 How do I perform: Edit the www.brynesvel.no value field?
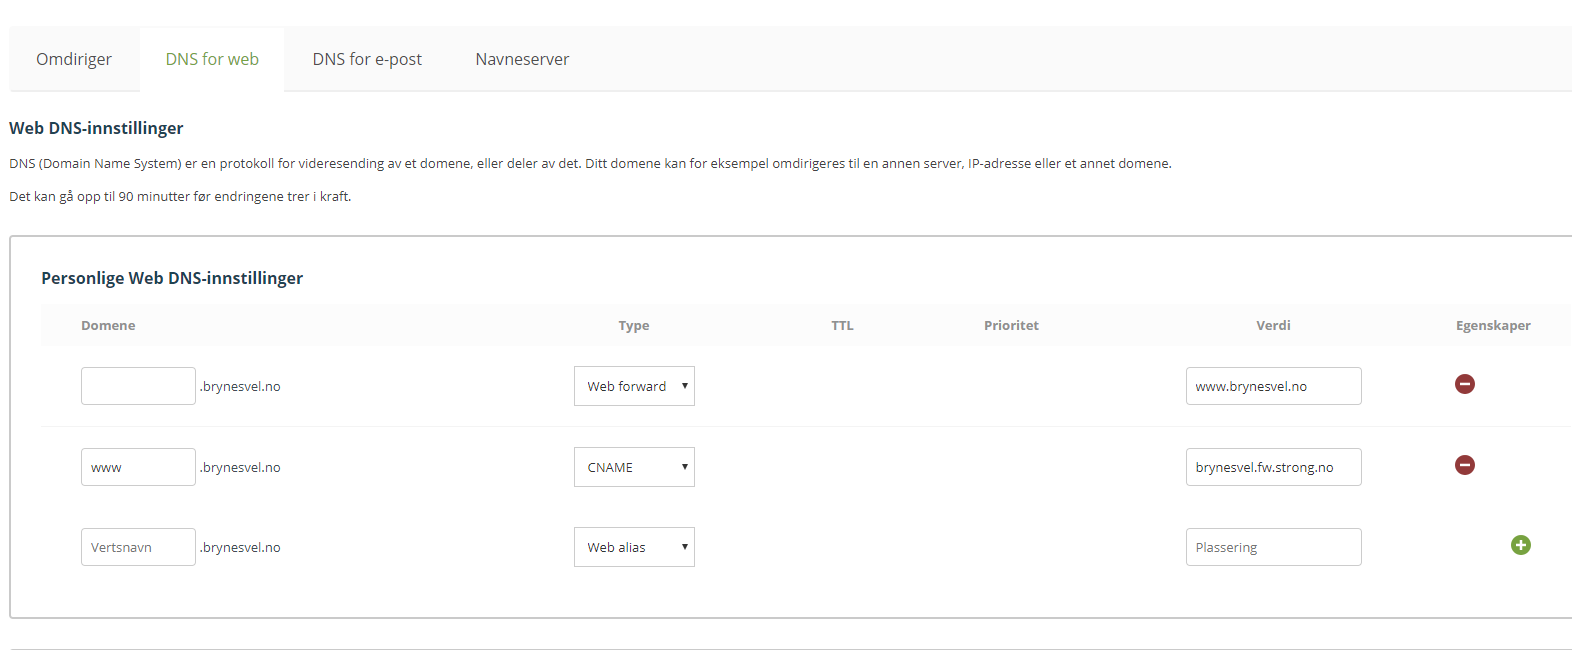[1273, 386]
